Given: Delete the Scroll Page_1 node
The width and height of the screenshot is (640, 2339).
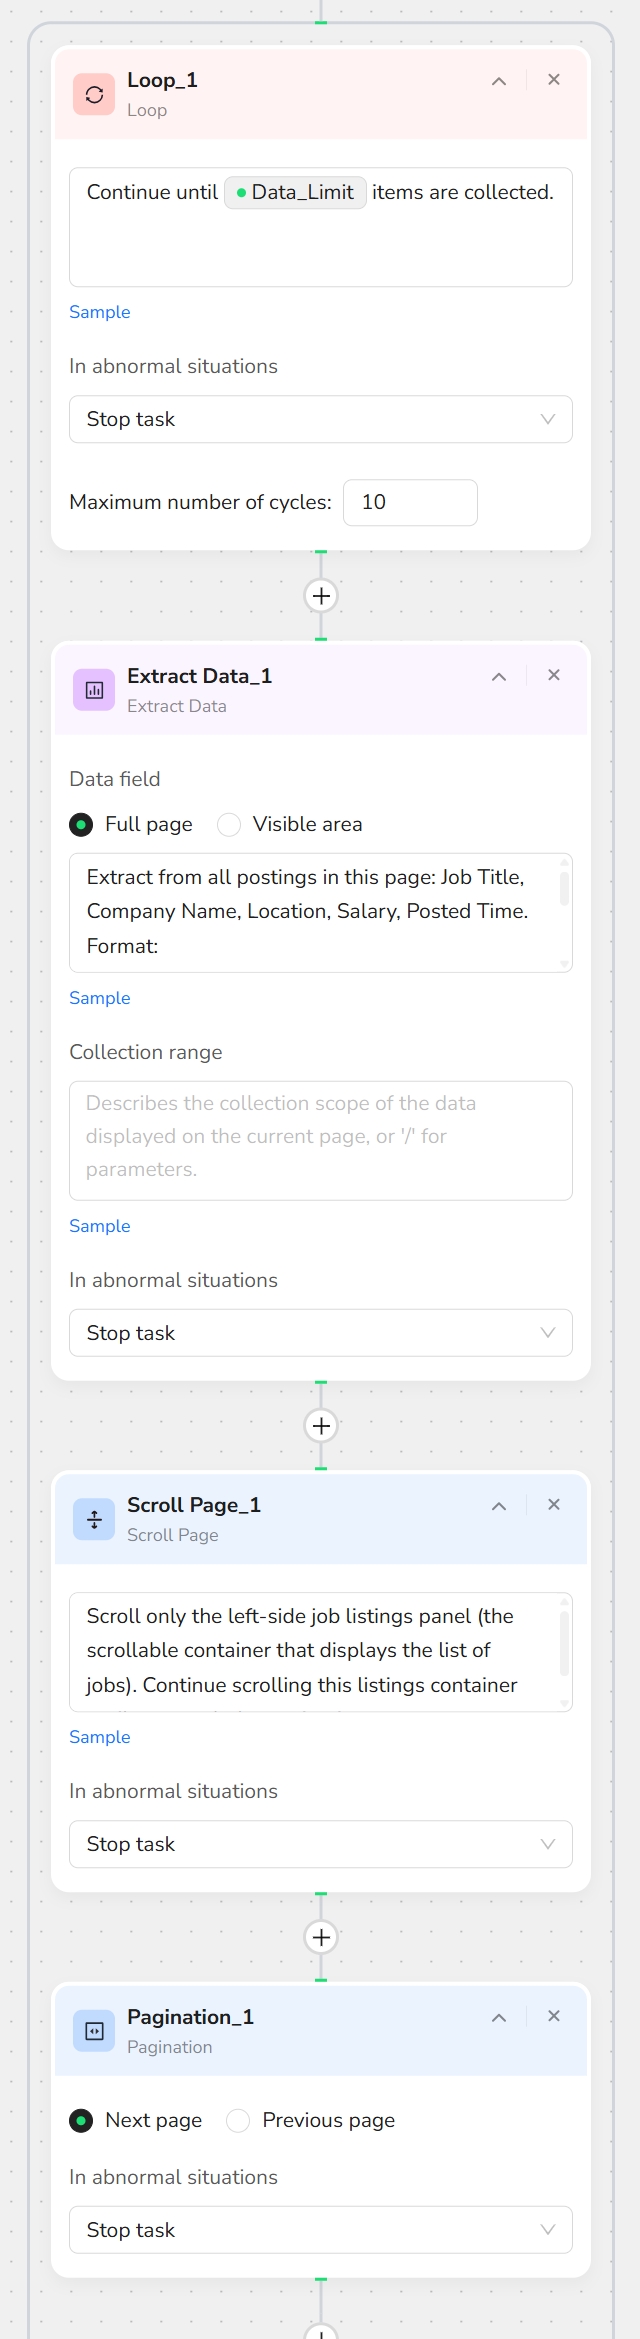Looking at the screenshot, I should 554,1504.
